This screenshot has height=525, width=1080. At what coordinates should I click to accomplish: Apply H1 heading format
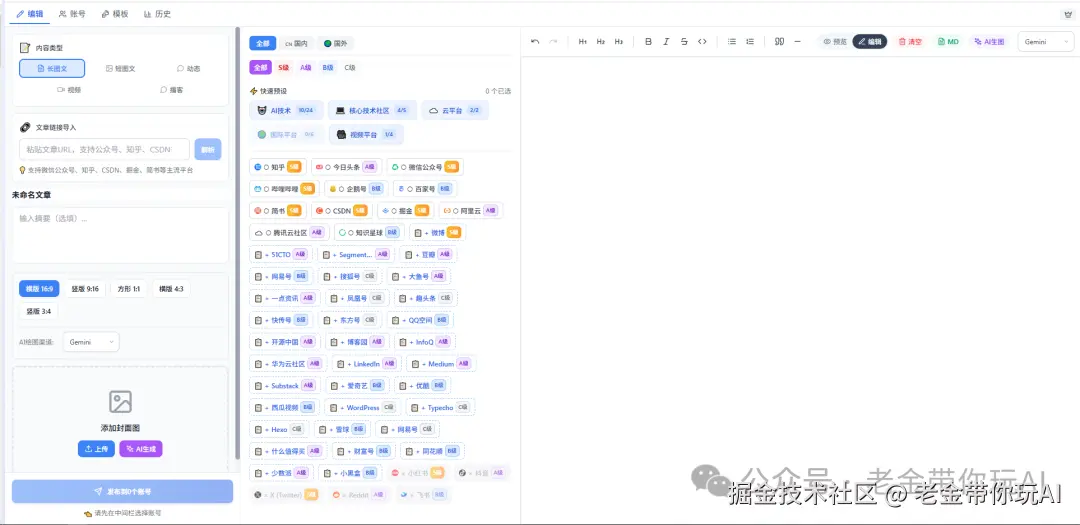click(x=583, y=41)
